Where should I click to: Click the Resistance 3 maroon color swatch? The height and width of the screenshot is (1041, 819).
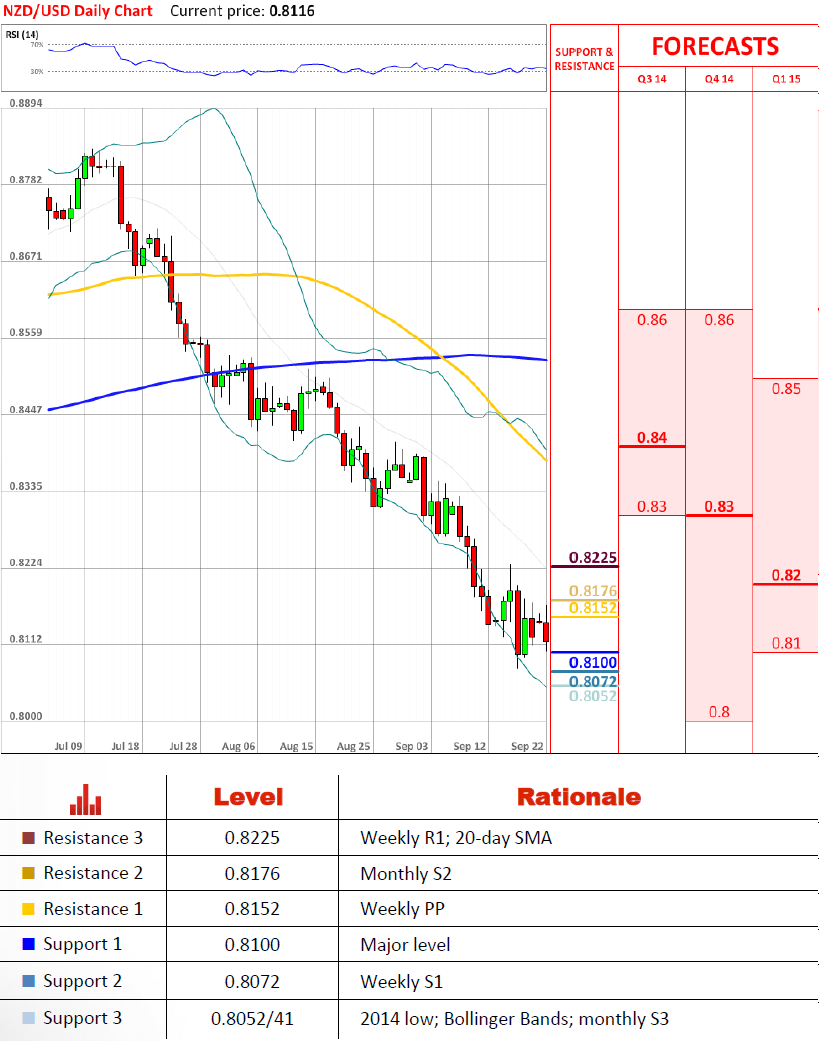click(28, 838)
